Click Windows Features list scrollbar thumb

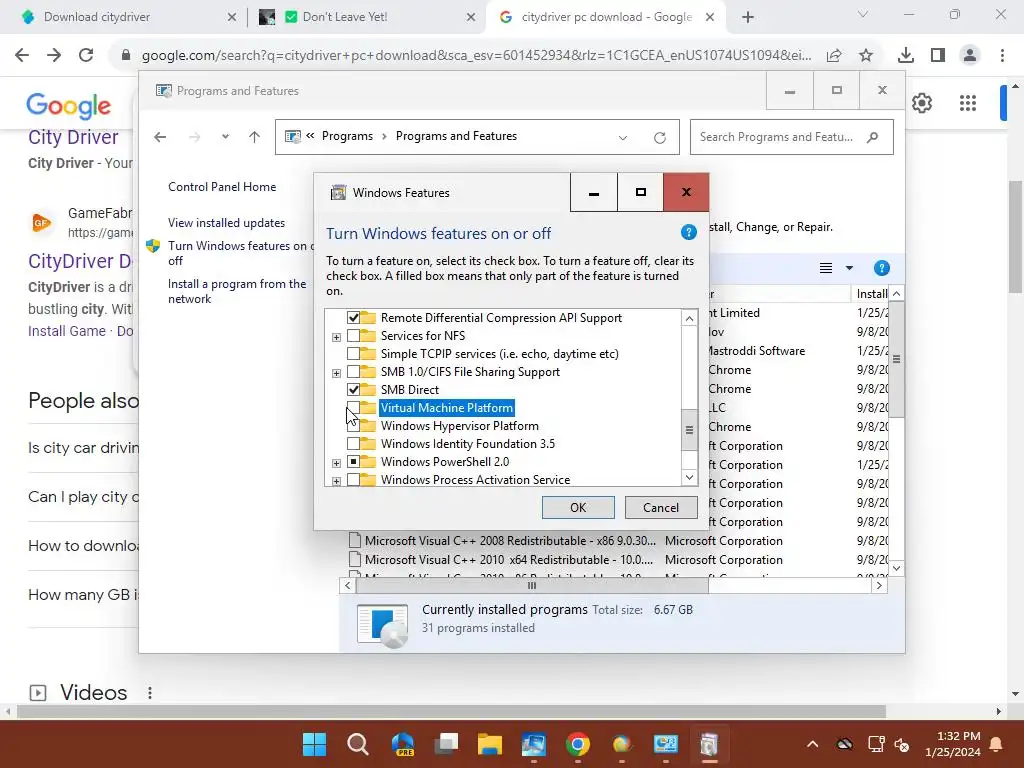pos(689,430)
